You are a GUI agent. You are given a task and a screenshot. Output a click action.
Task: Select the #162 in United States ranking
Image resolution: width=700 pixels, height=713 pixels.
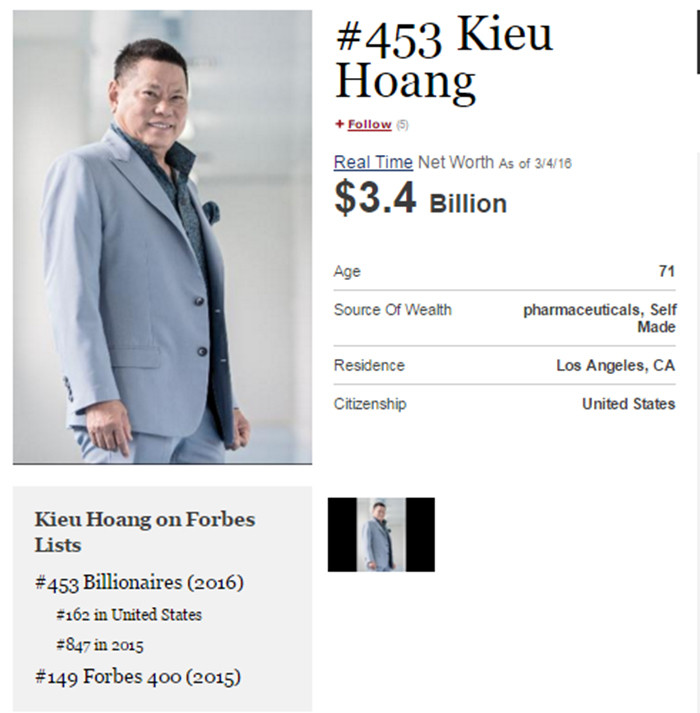(x=129, y=615)
